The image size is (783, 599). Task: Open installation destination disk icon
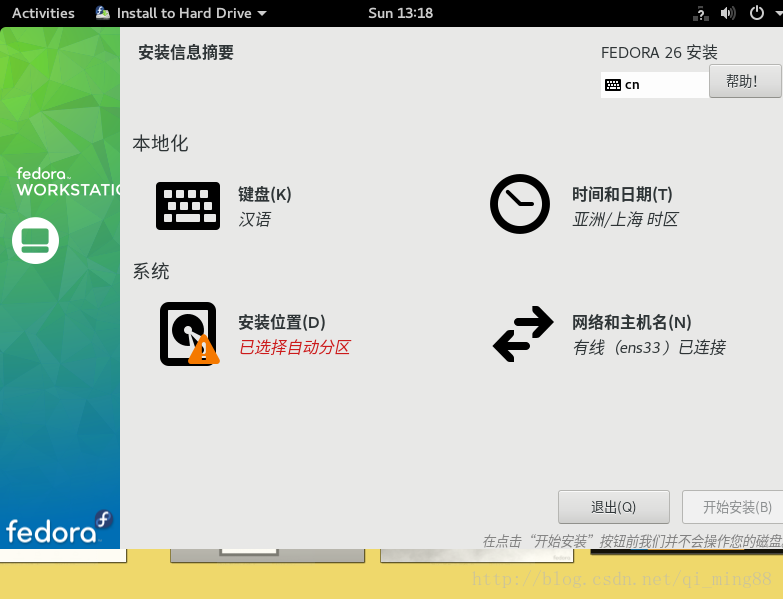[x=189, y=334]
